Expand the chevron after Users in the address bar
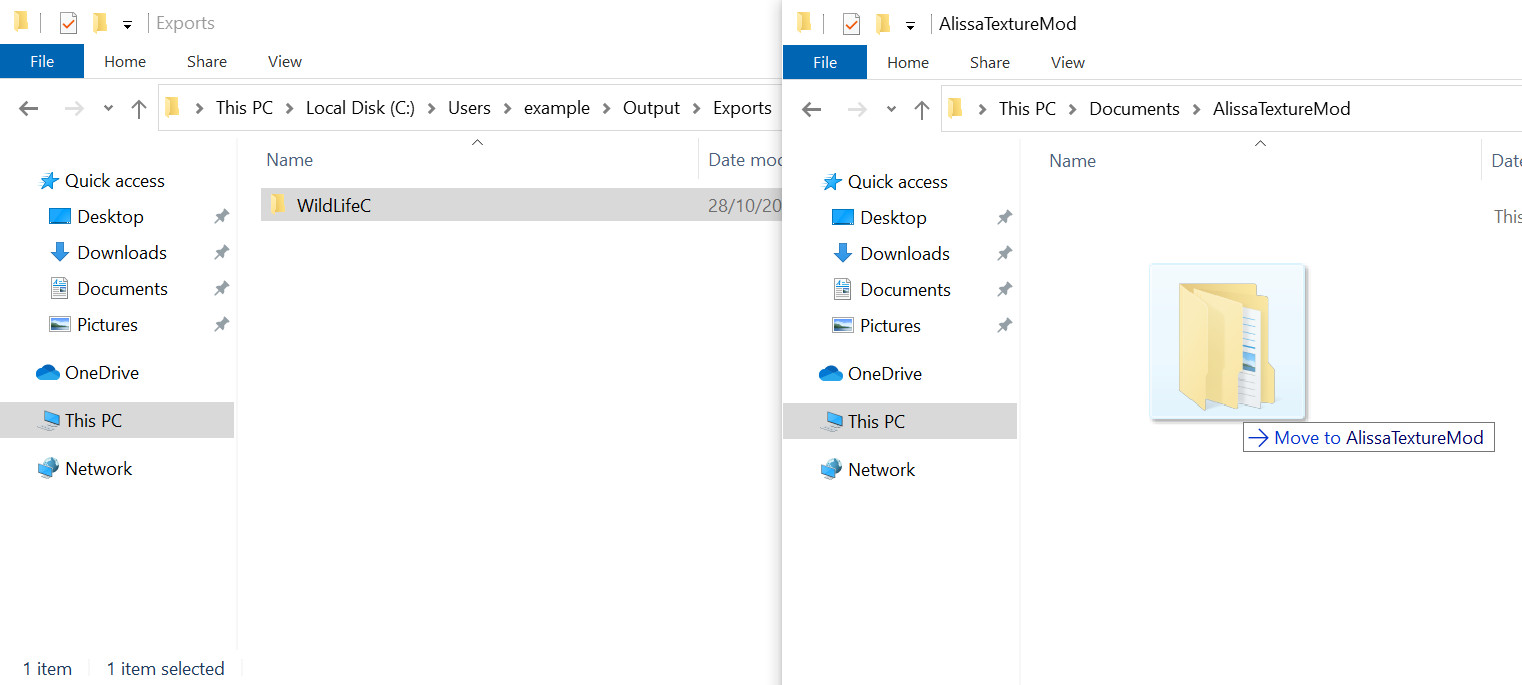 click(x=507, y=109)
